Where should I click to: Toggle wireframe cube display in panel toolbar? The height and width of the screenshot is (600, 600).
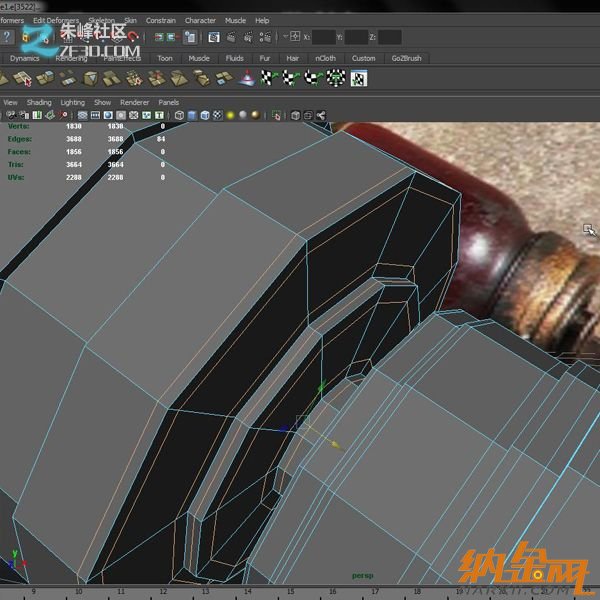[x=179, y=115]
